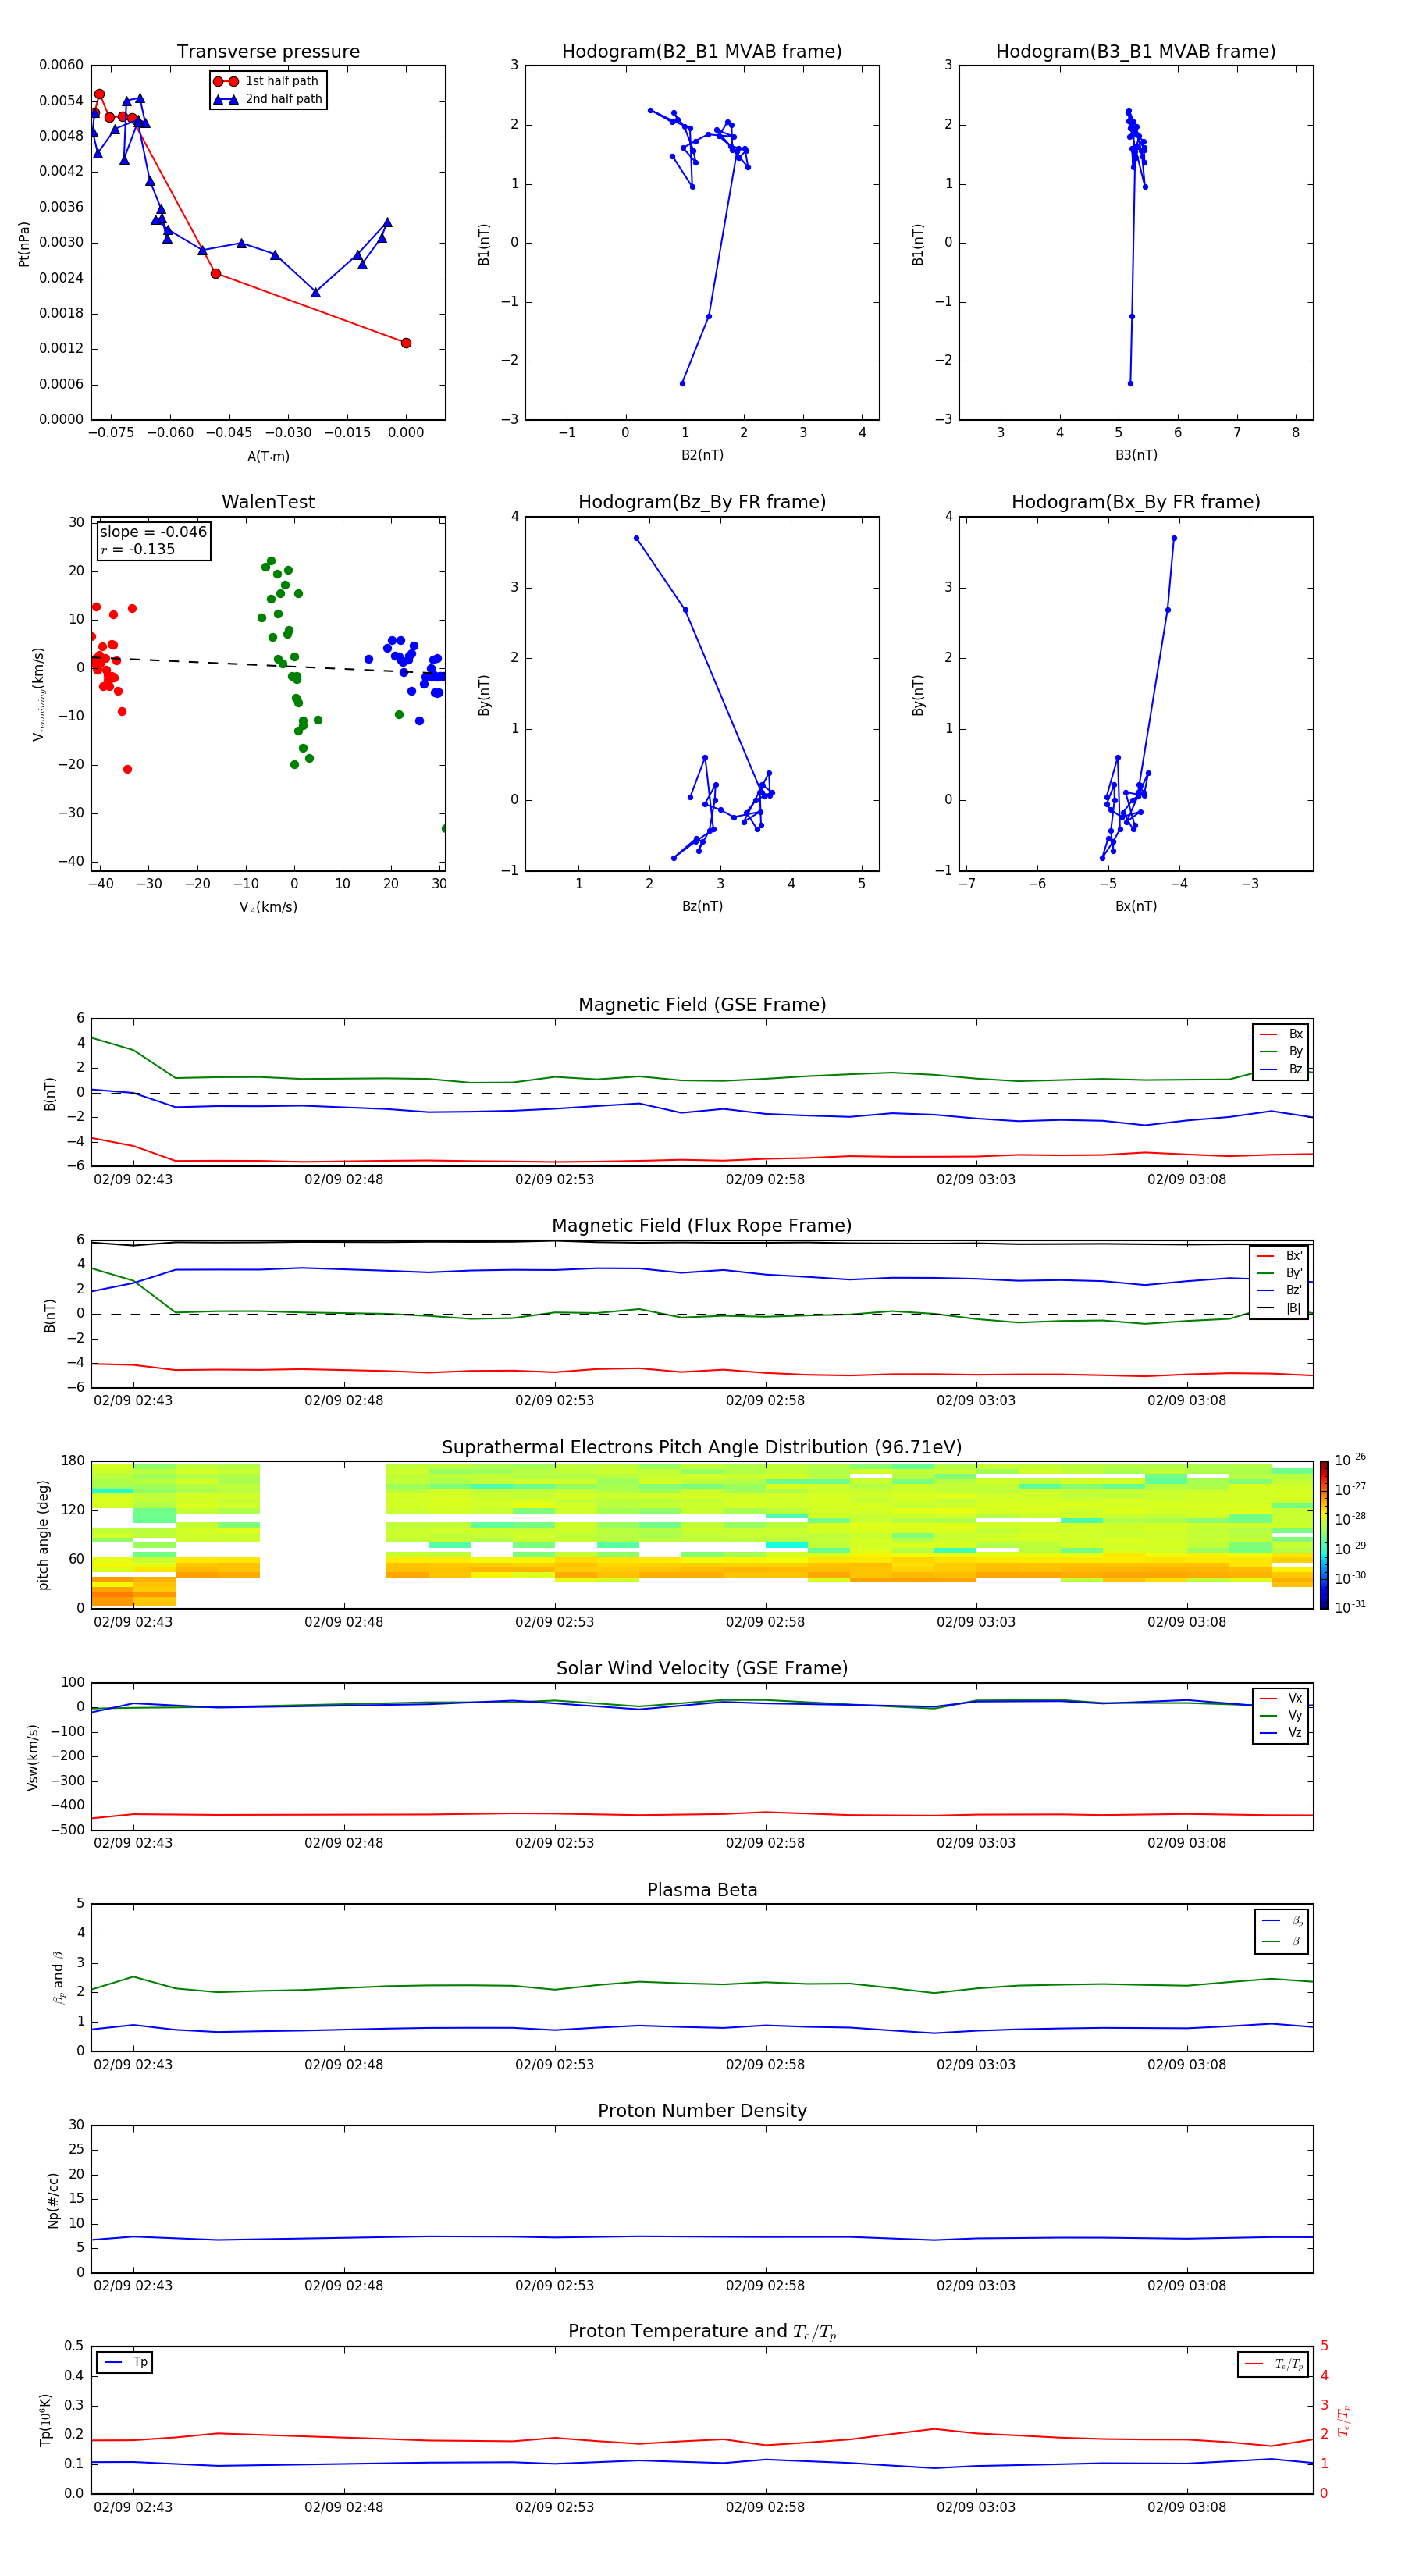Click the By legend entry in GSE magnetic field plot
The width and height of the screenshot is (1405, 2576).
coord(1281,1052)
